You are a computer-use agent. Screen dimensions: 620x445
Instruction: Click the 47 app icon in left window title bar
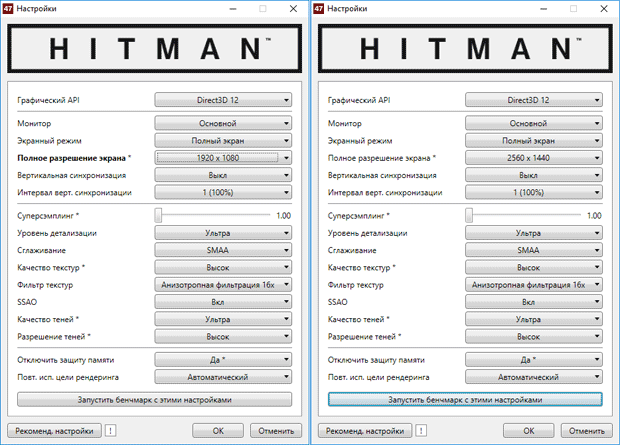[x=8, y=9]
